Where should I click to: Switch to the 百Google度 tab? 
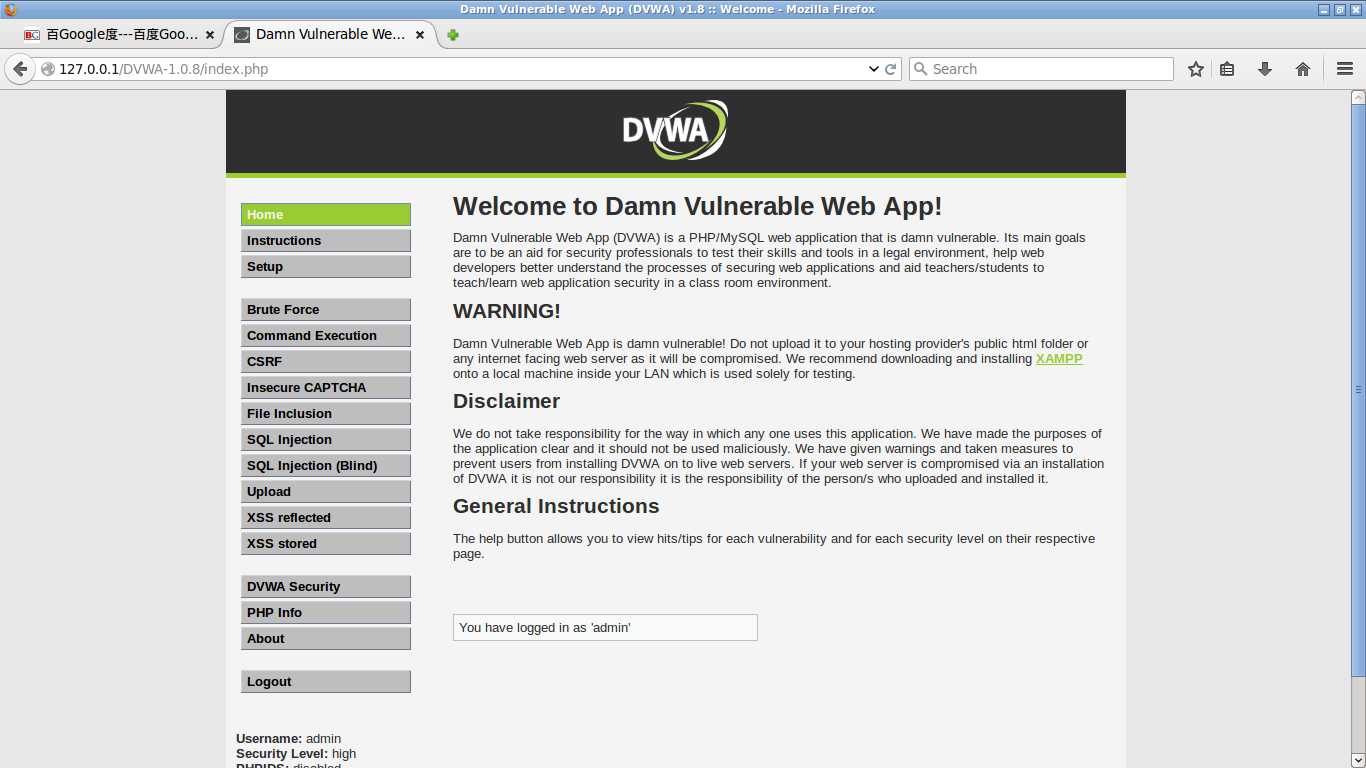[x=120, y=35]
